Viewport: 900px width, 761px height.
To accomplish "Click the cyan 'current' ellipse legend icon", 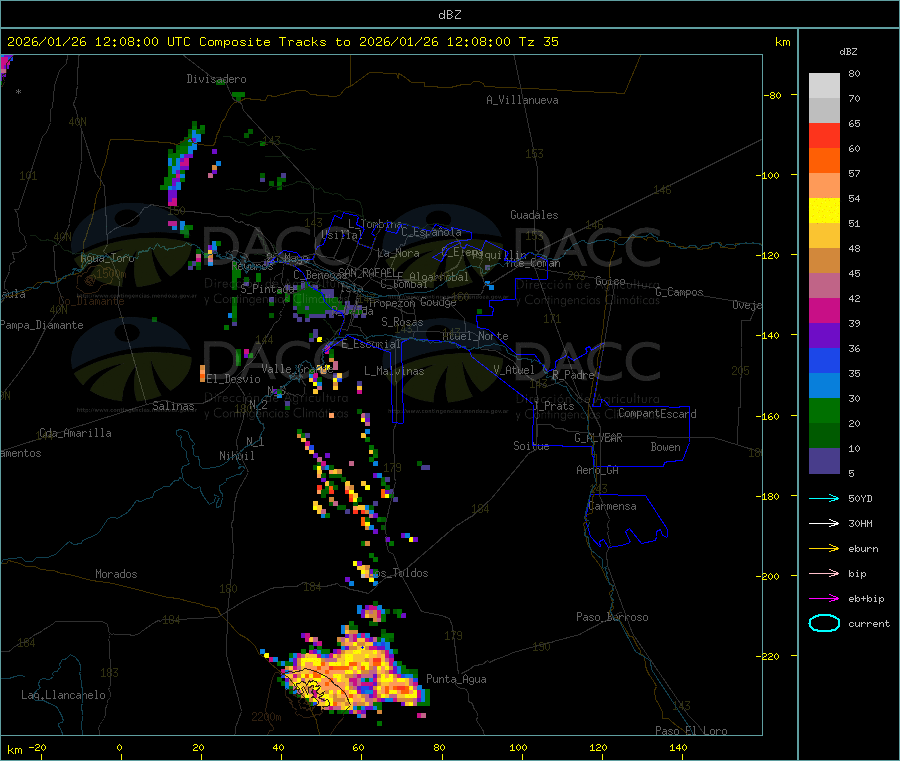I will 824,623.
